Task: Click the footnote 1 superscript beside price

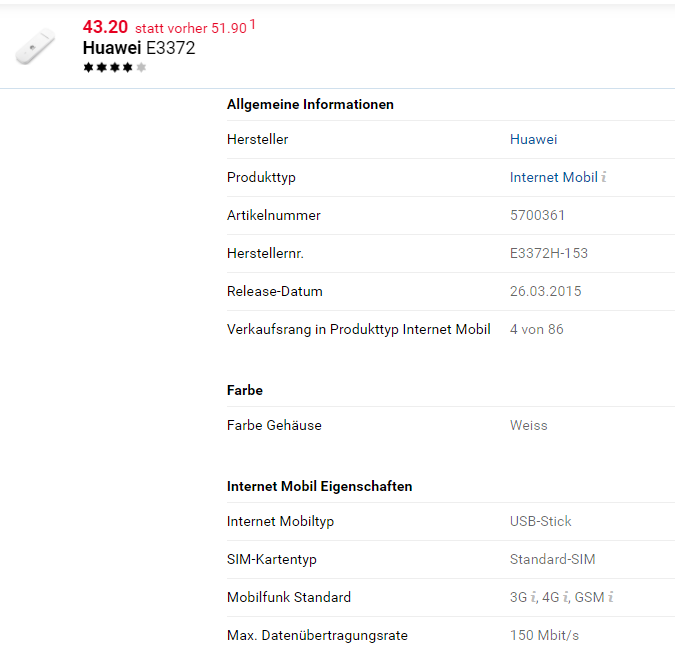Action: point(253,24)
